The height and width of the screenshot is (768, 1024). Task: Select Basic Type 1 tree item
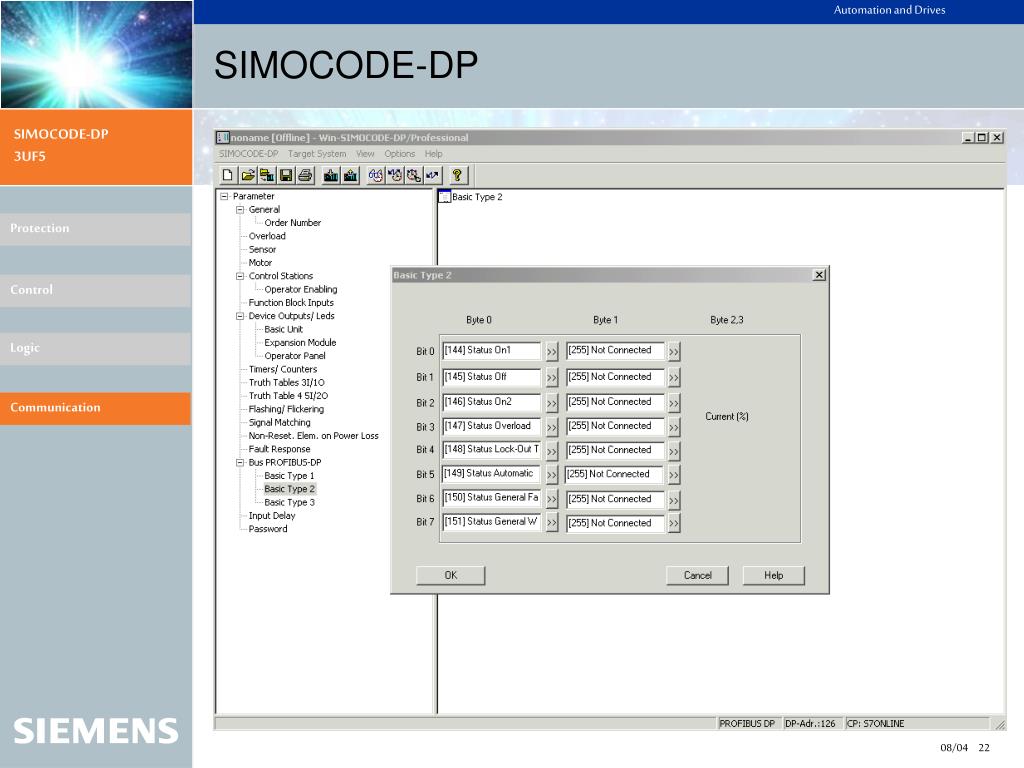point(289,476)
